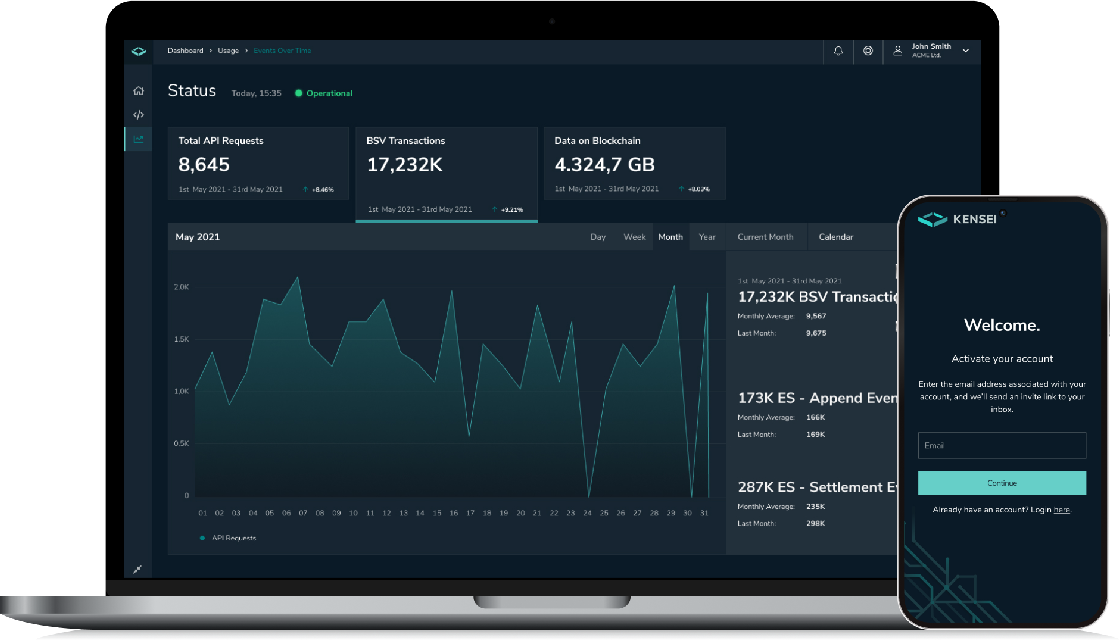Image resolution: width=1119 pixels, height=640 pixels.
Task: Select the BSV Transactions card
Action: click(447, 174)
